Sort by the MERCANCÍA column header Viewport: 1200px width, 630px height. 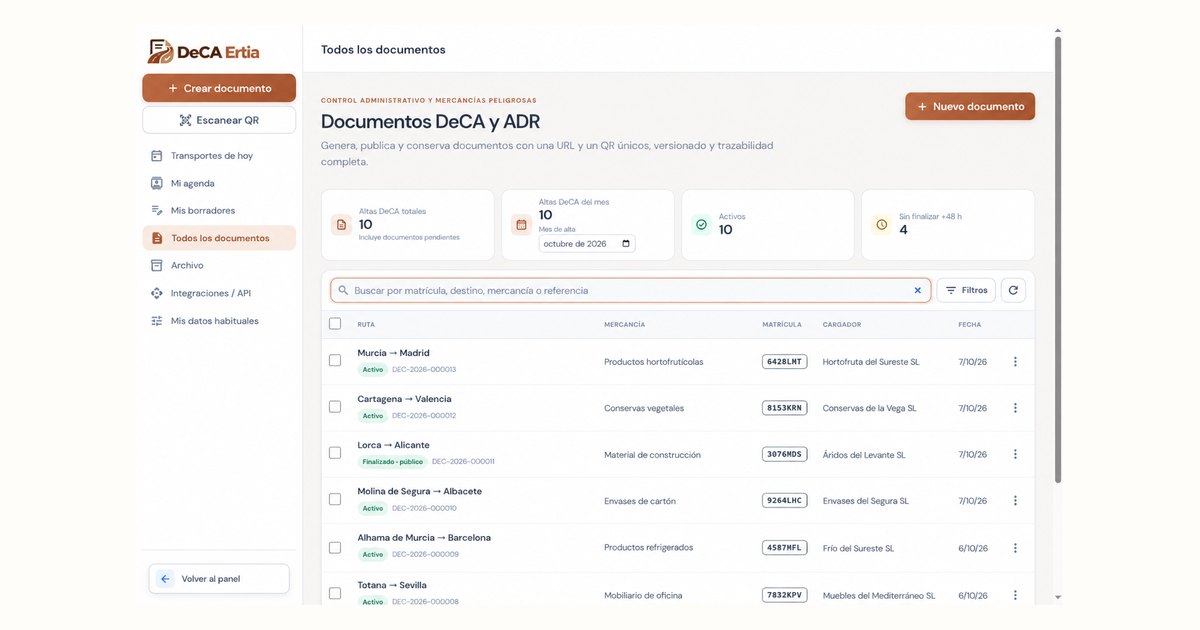[x=624, y=324]
